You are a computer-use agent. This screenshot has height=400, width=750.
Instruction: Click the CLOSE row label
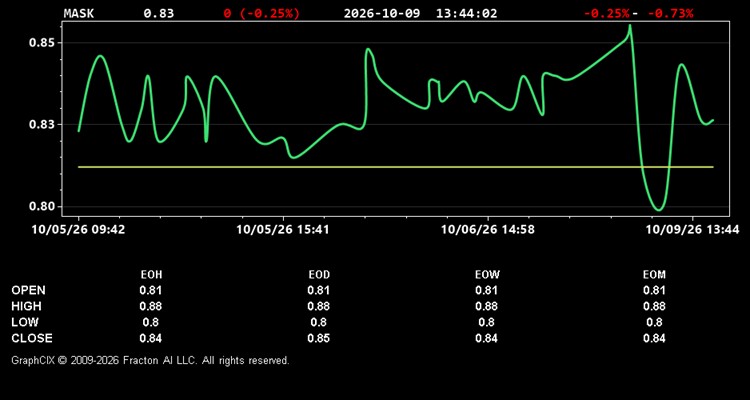point(32,338)
